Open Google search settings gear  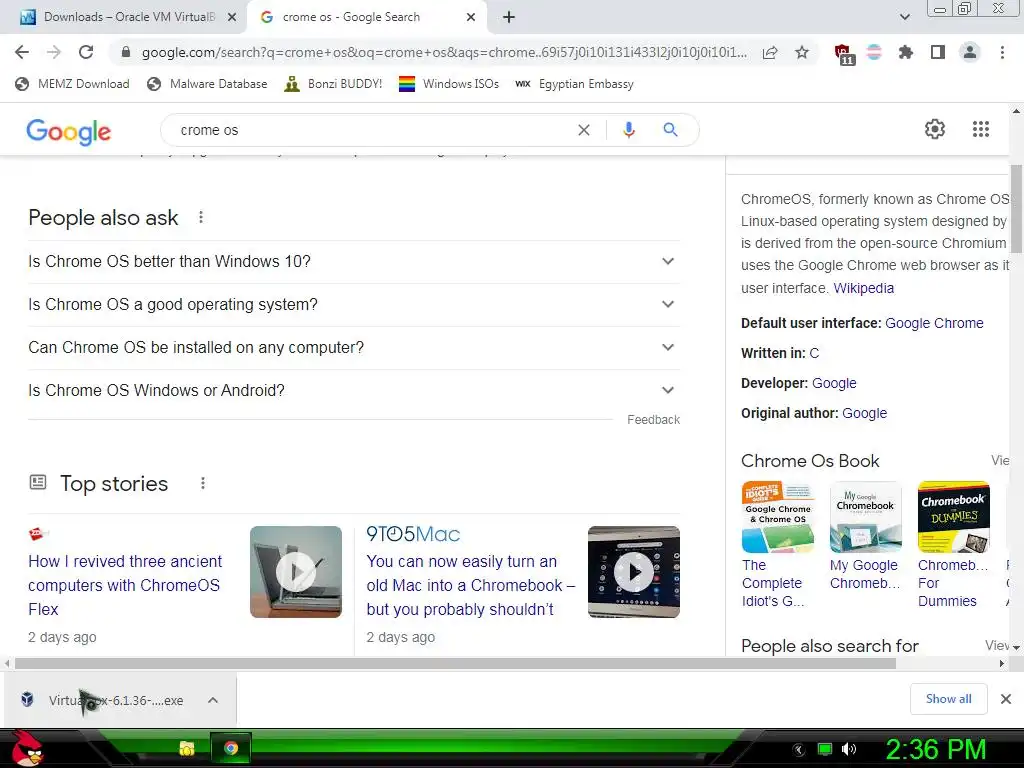click(x=935, y=129)
